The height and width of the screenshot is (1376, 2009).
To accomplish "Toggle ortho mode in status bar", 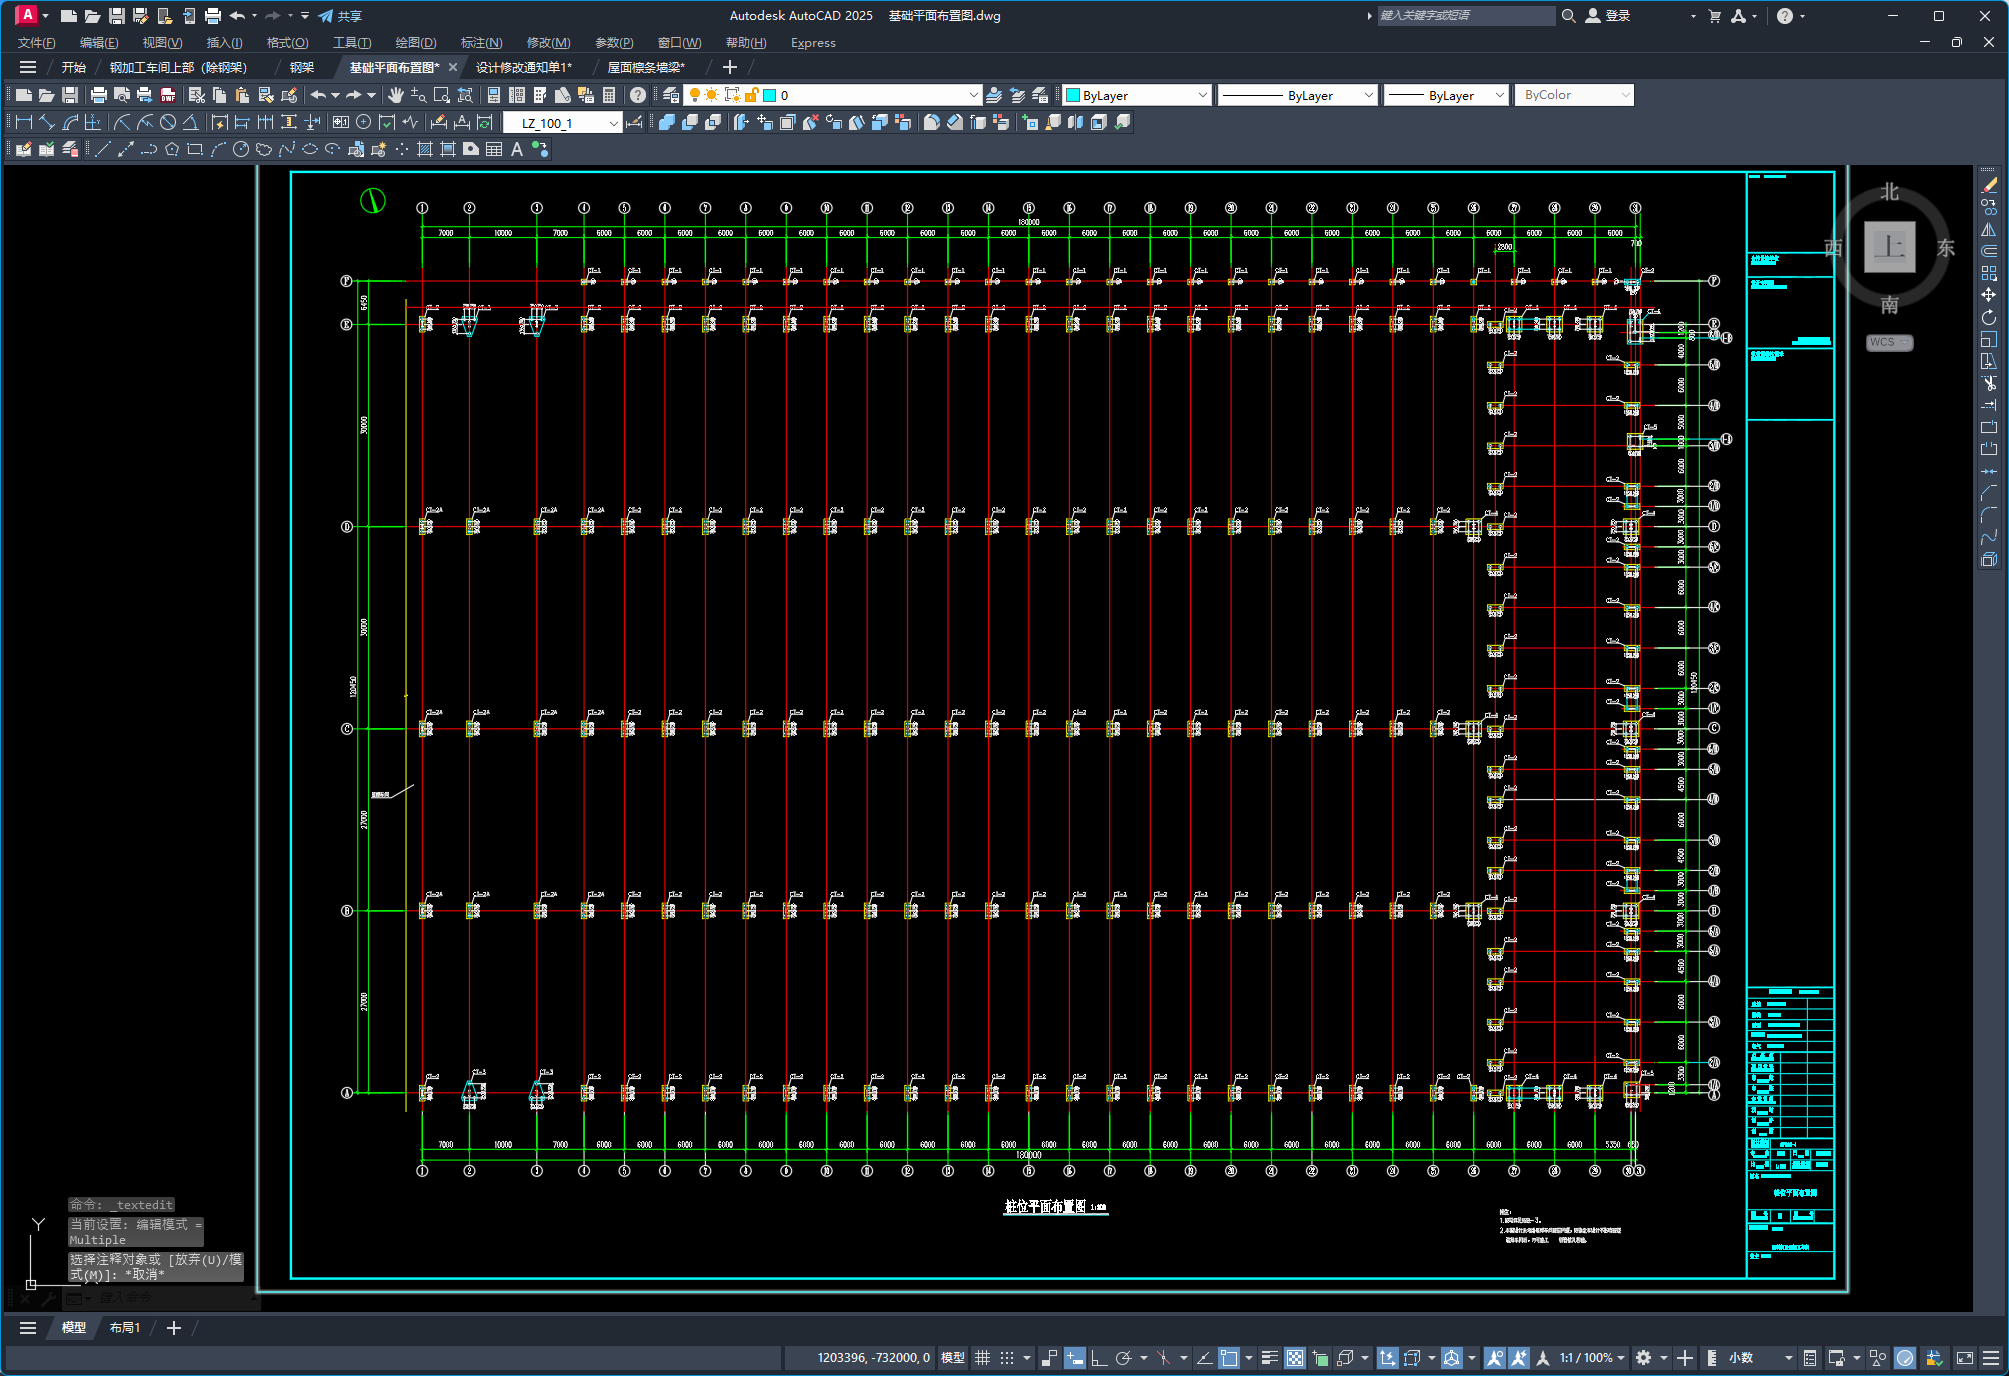I will (1098, 1357).
